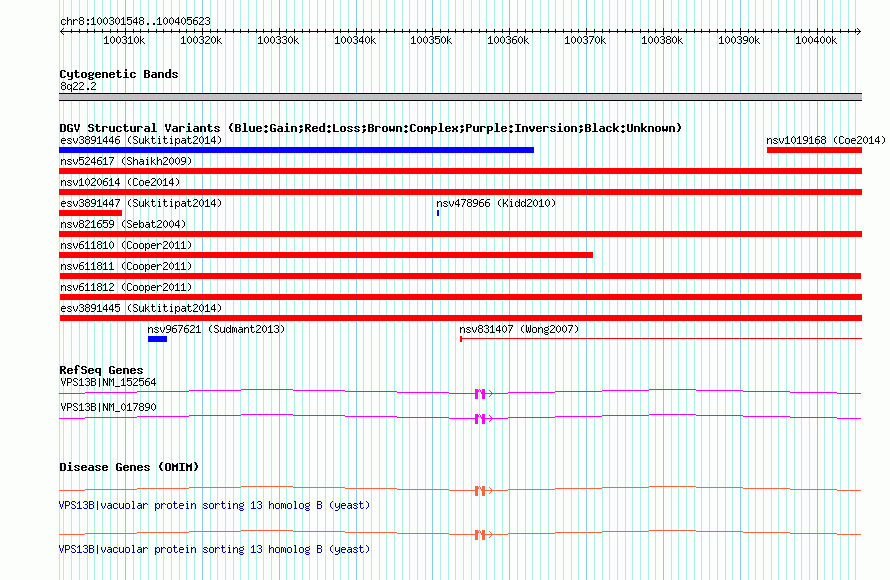Click the 100320k ruler tick label
The width and height of the screenshot is (890, 580).
point(201,40)
